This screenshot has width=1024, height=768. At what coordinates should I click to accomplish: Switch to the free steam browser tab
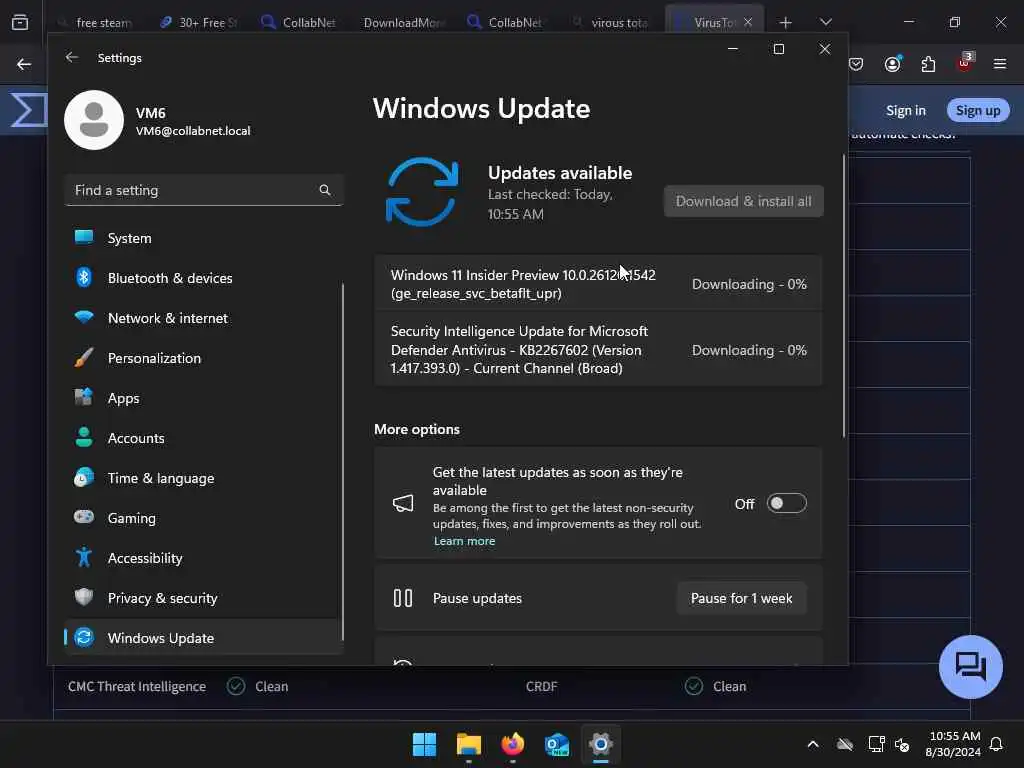[97, 23]
